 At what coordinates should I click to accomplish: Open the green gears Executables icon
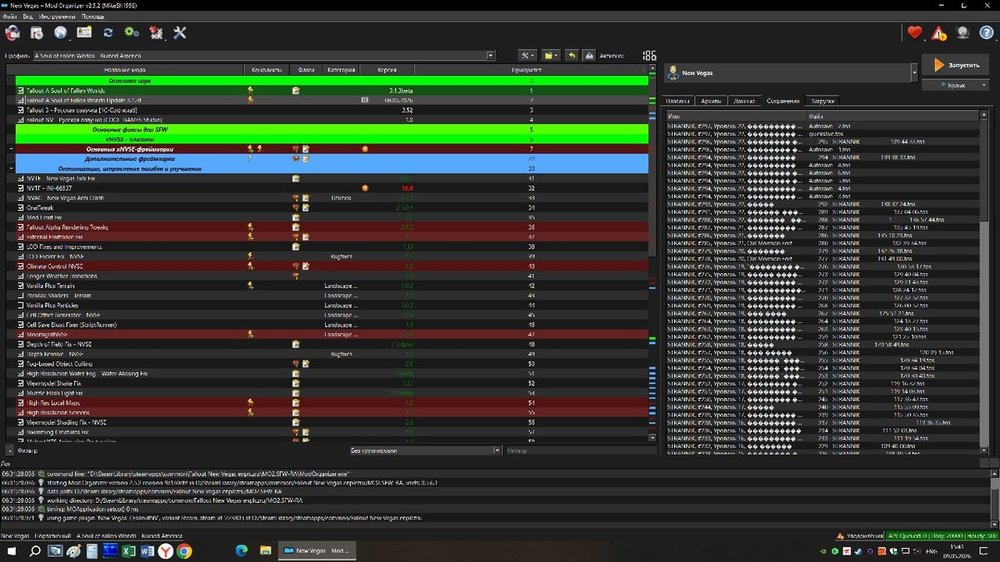pos(131,33)
